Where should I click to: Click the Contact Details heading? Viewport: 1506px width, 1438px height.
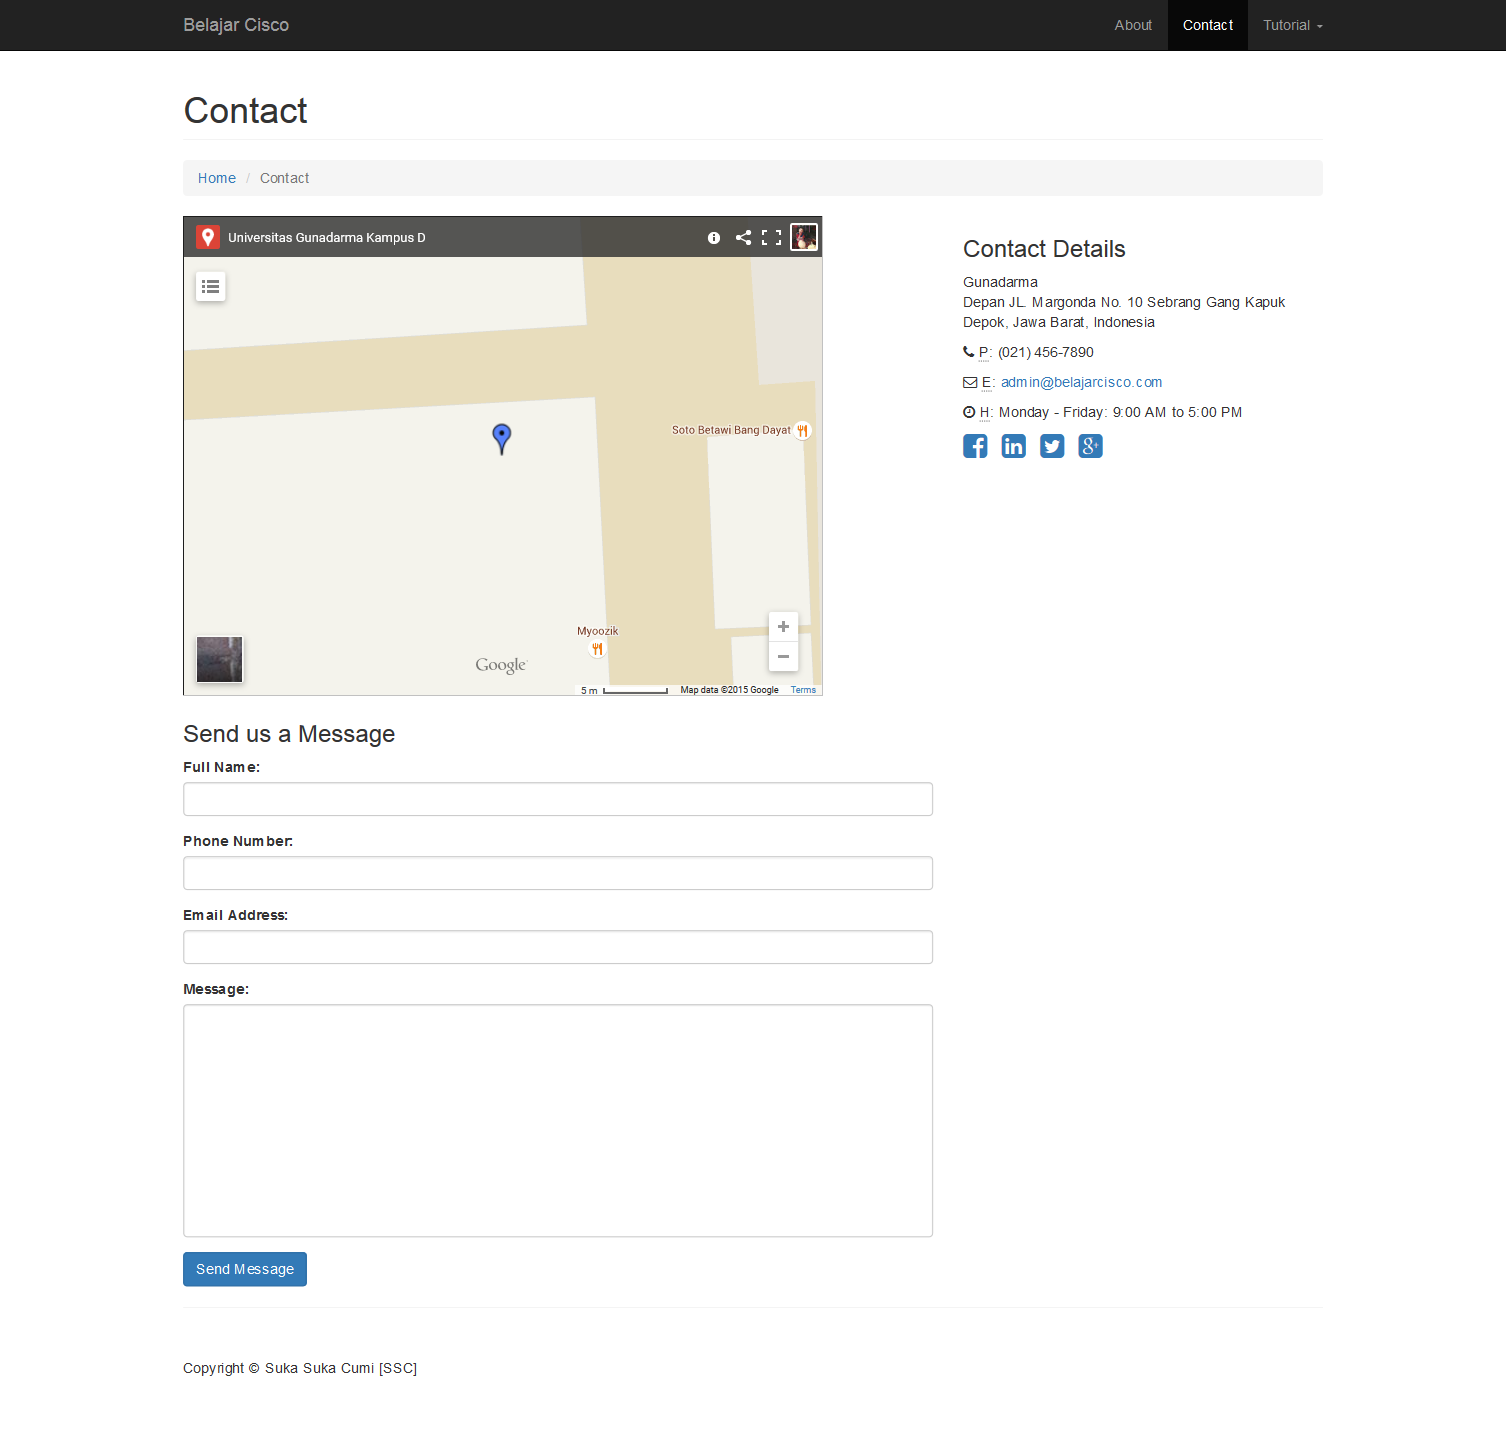(x=1044, y=249)
